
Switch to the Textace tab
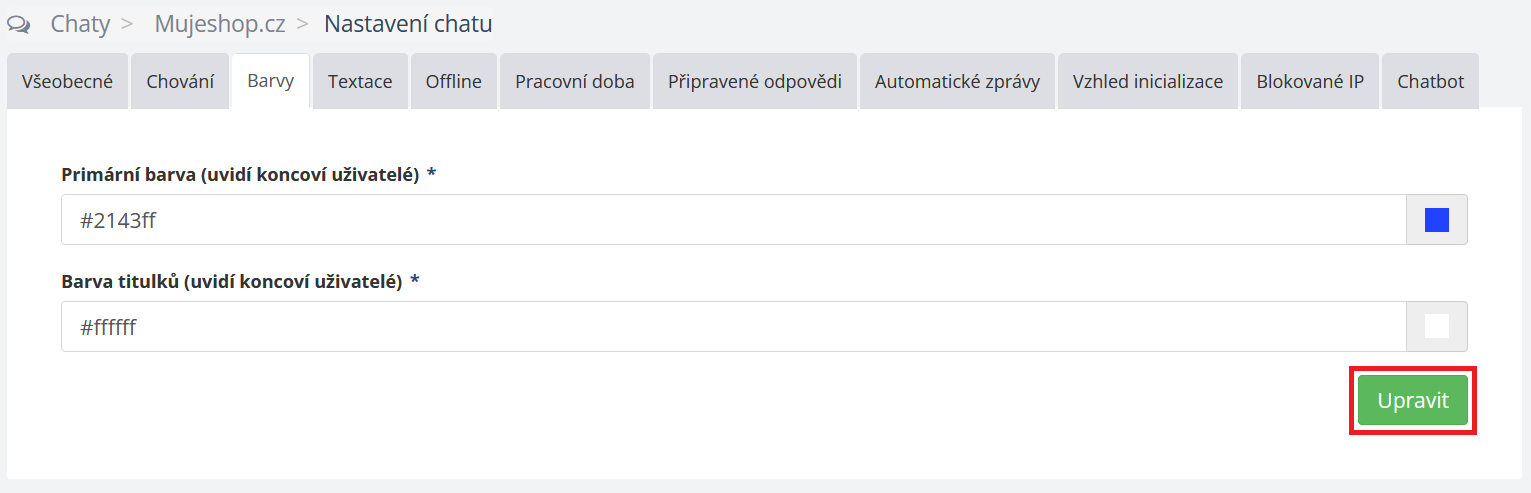[360, 81]
